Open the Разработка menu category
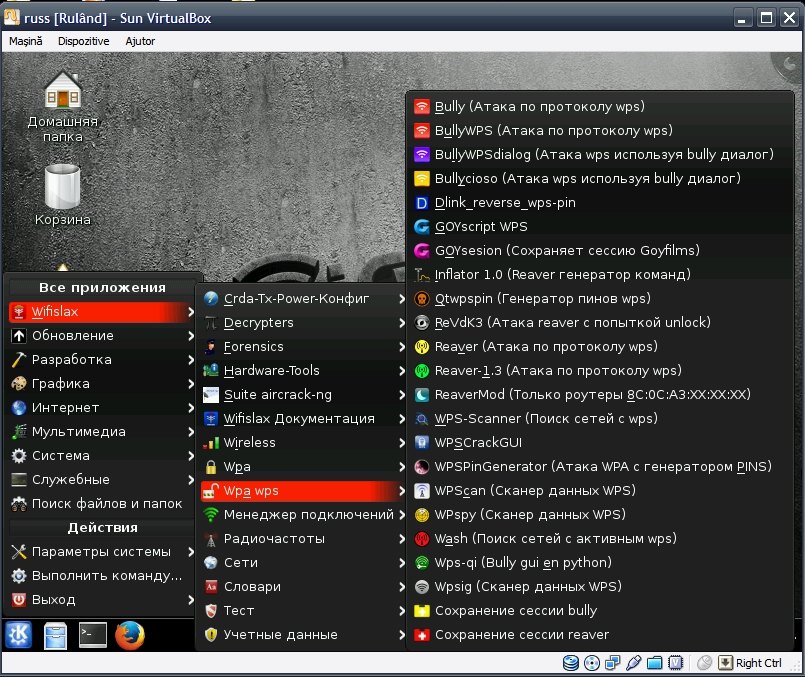 tap(102, 360)
